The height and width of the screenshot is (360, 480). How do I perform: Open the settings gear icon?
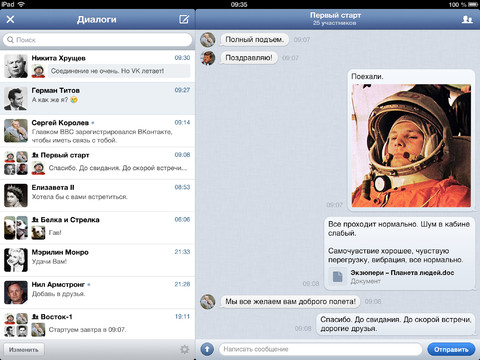[184, 349]
